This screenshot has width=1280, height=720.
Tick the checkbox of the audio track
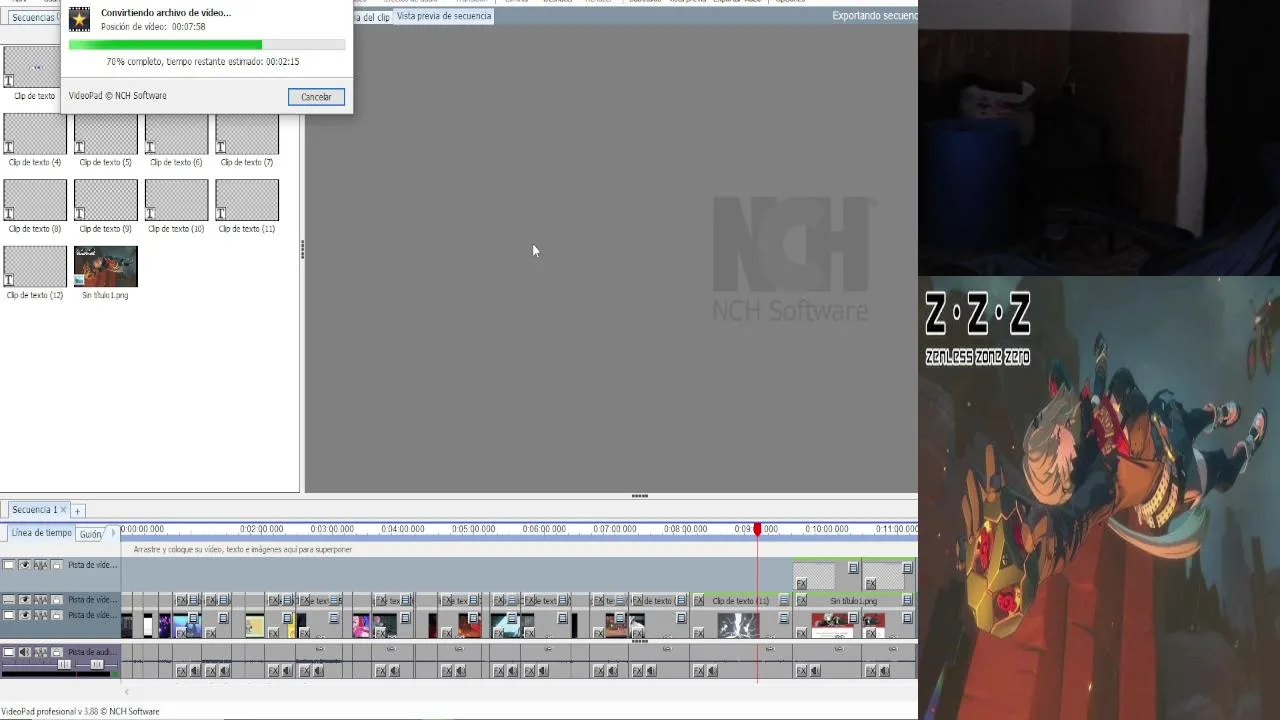[x=9, y=652]
